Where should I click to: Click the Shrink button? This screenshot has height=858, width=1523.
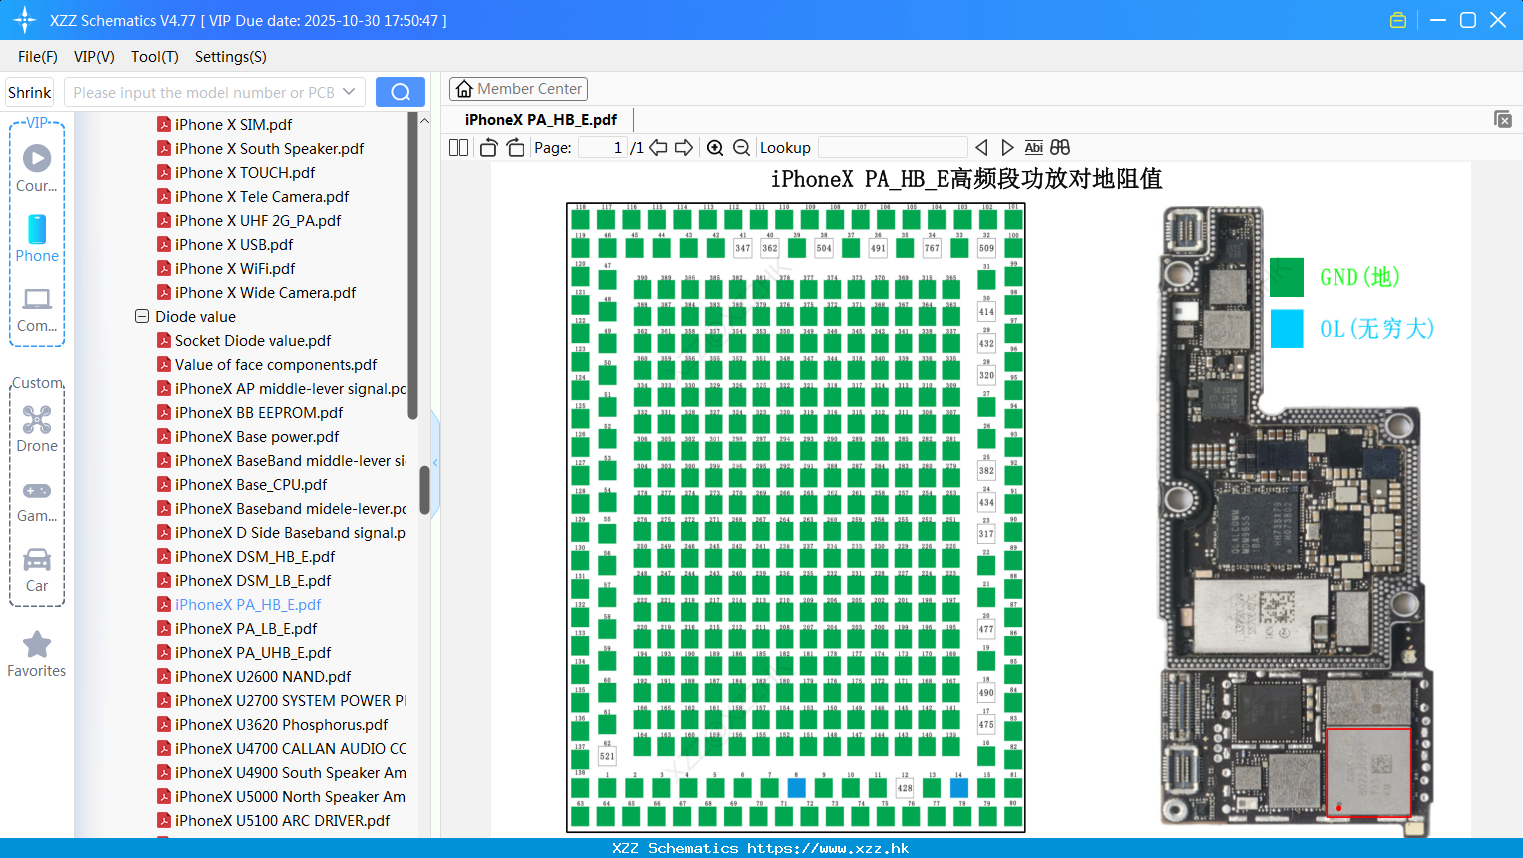point(30,92)
